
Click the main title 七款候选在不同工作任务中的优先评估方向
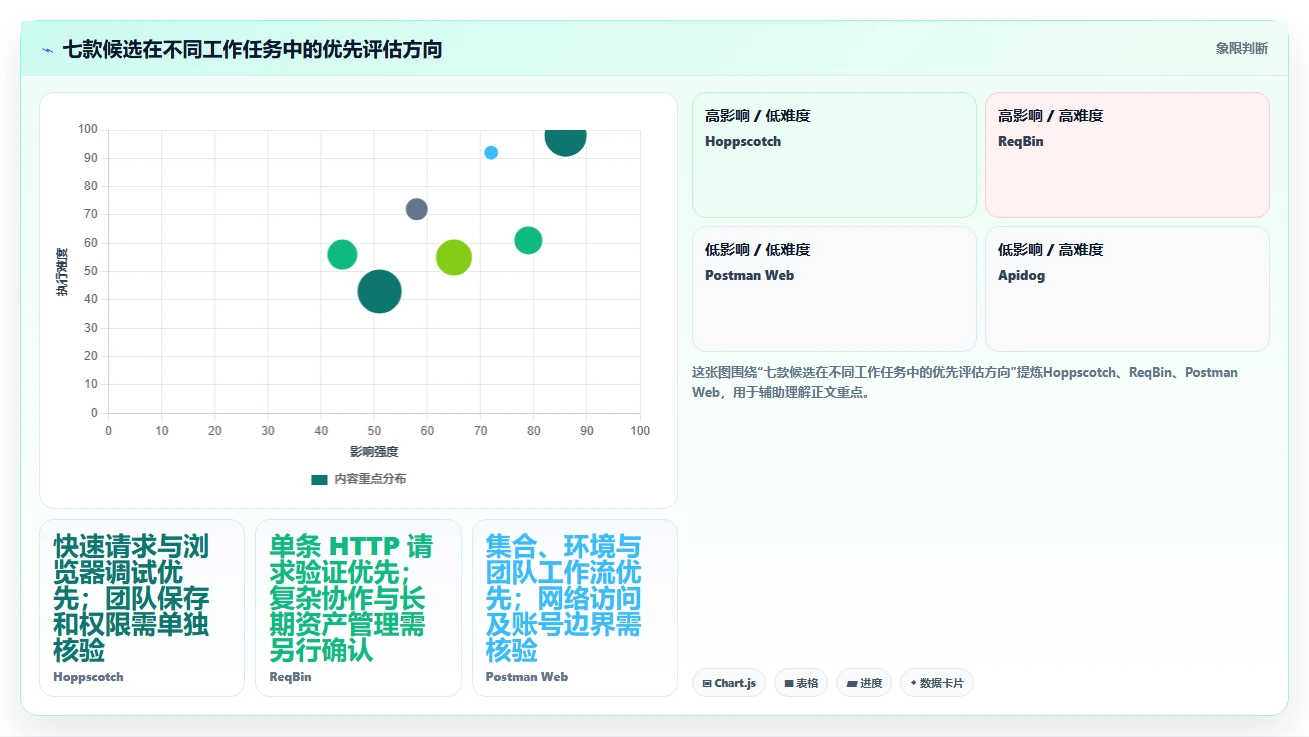pos(252,49)
